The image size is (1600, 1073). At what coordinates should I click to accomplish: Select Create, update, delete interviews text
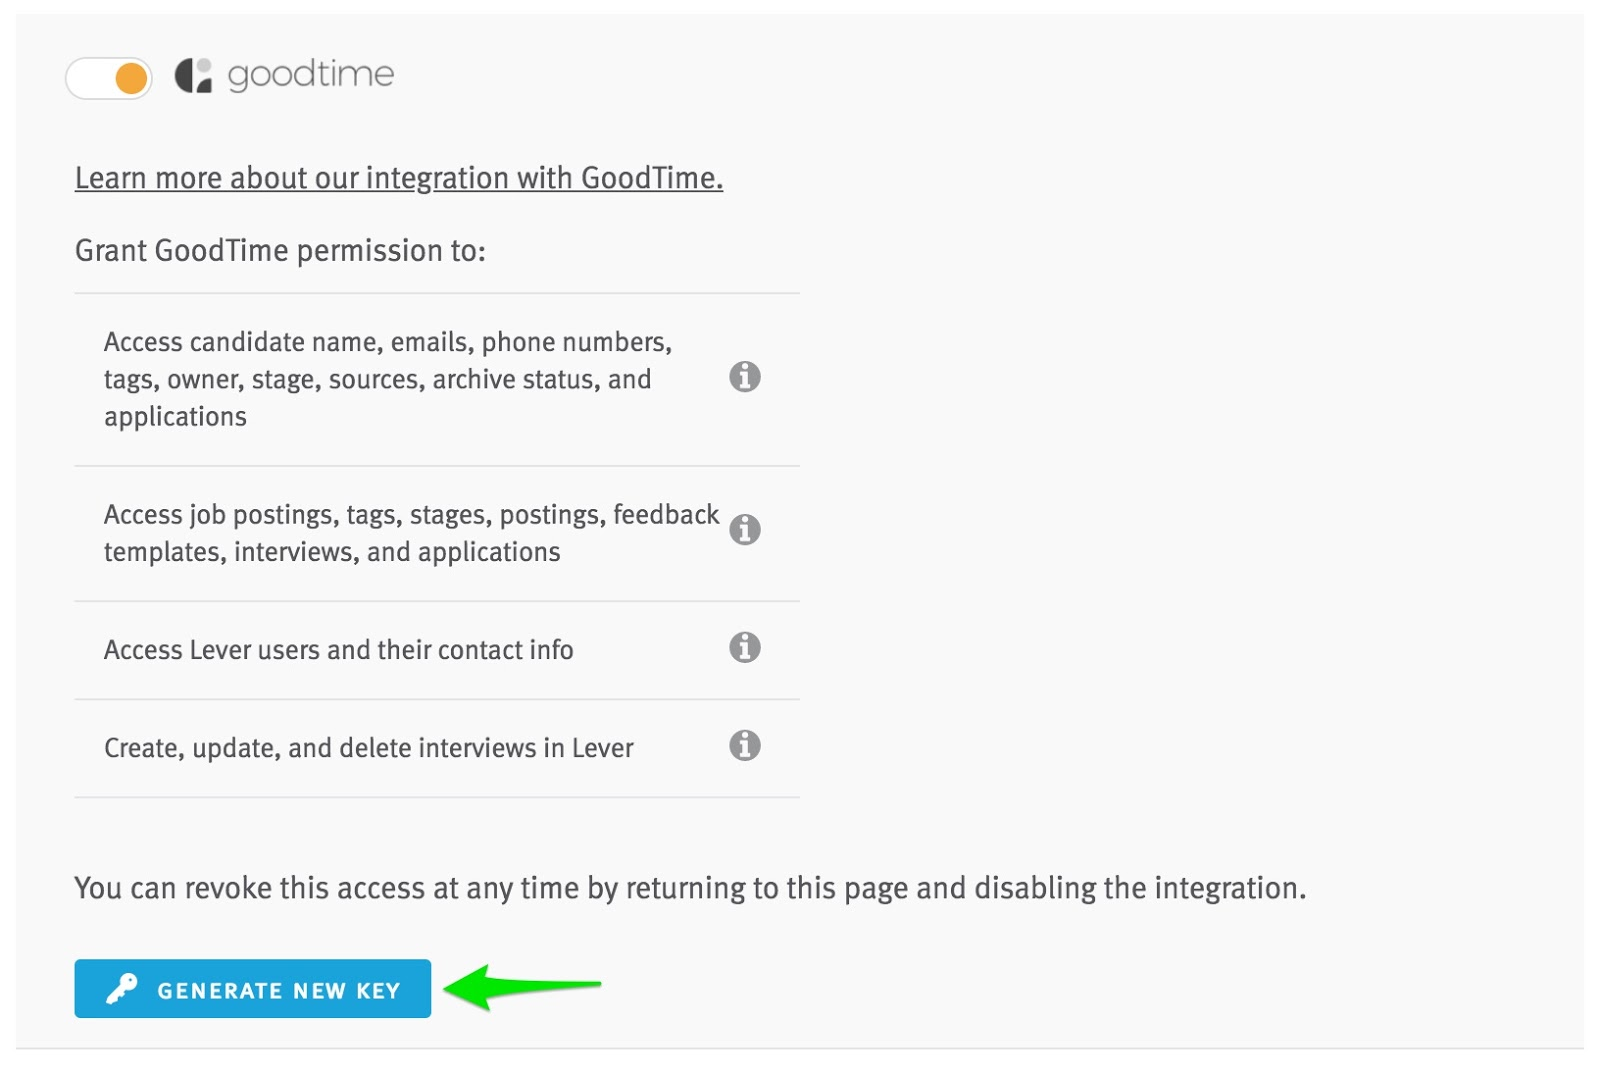368,748
